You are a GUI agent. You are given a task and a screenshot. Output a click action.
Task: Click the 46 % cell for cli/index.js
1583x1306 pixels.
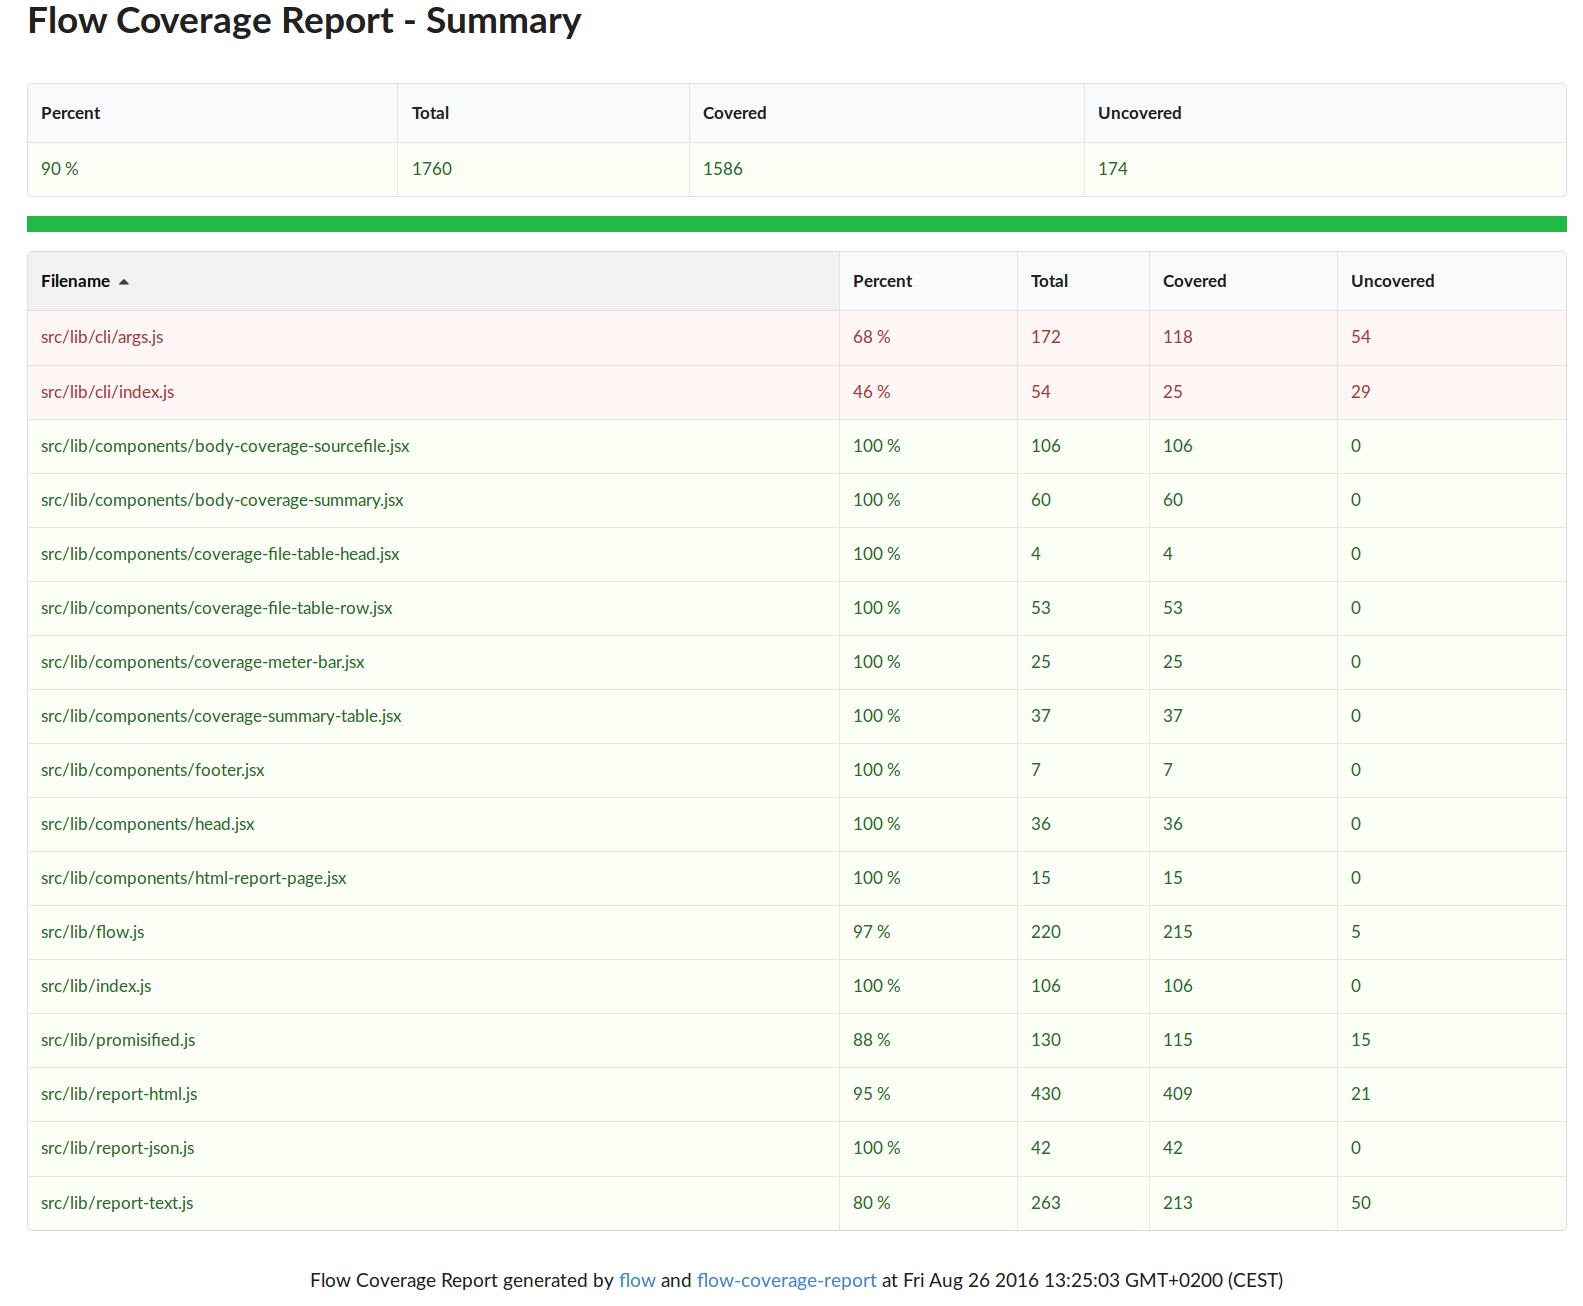point(928,392)
